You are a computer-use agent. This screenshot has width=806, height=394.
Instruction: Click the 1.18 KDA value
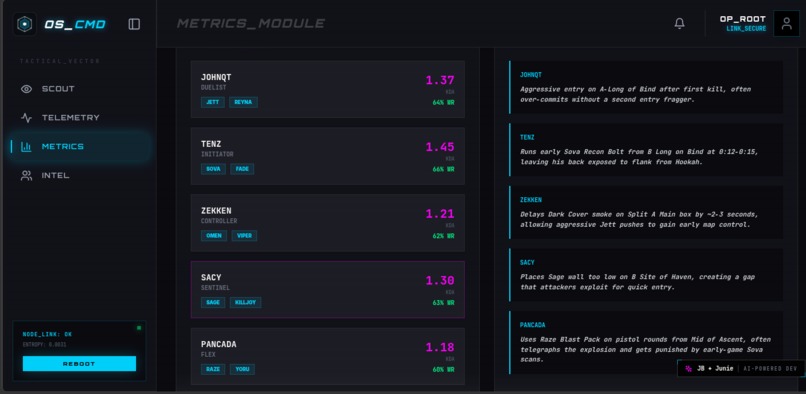439,348
